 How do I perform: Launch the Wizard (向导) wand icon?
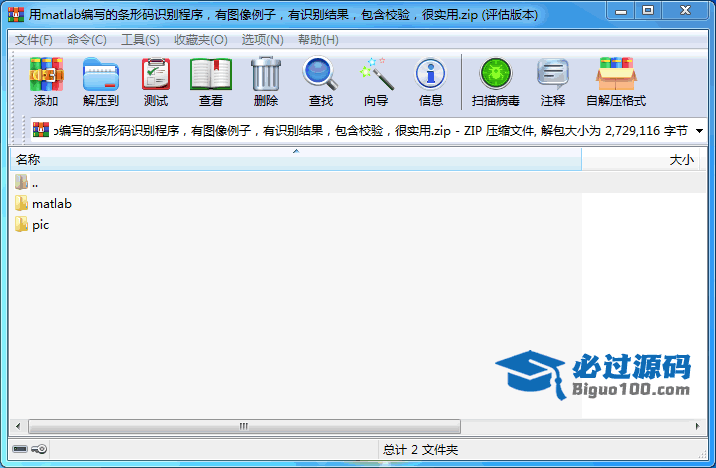tap(376, 73)
